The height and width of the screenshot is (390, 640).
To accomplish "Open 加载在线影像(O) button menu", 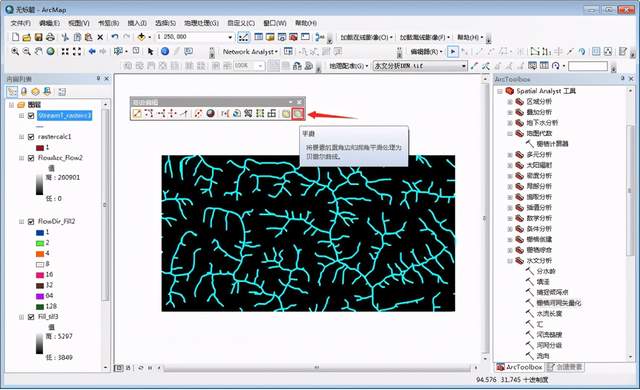I will coord(367,37).
